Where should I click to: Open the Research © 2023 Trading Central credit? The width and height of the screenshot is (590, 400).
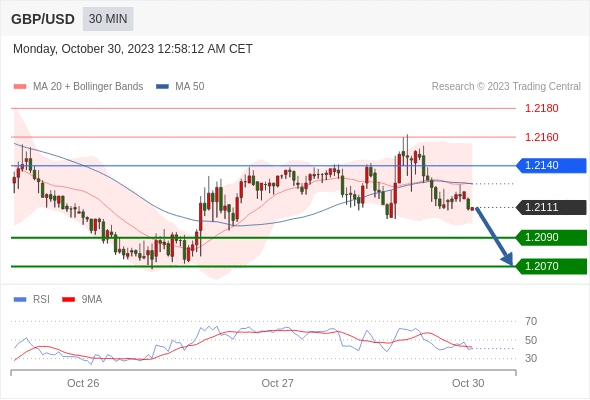click(506, 87)
